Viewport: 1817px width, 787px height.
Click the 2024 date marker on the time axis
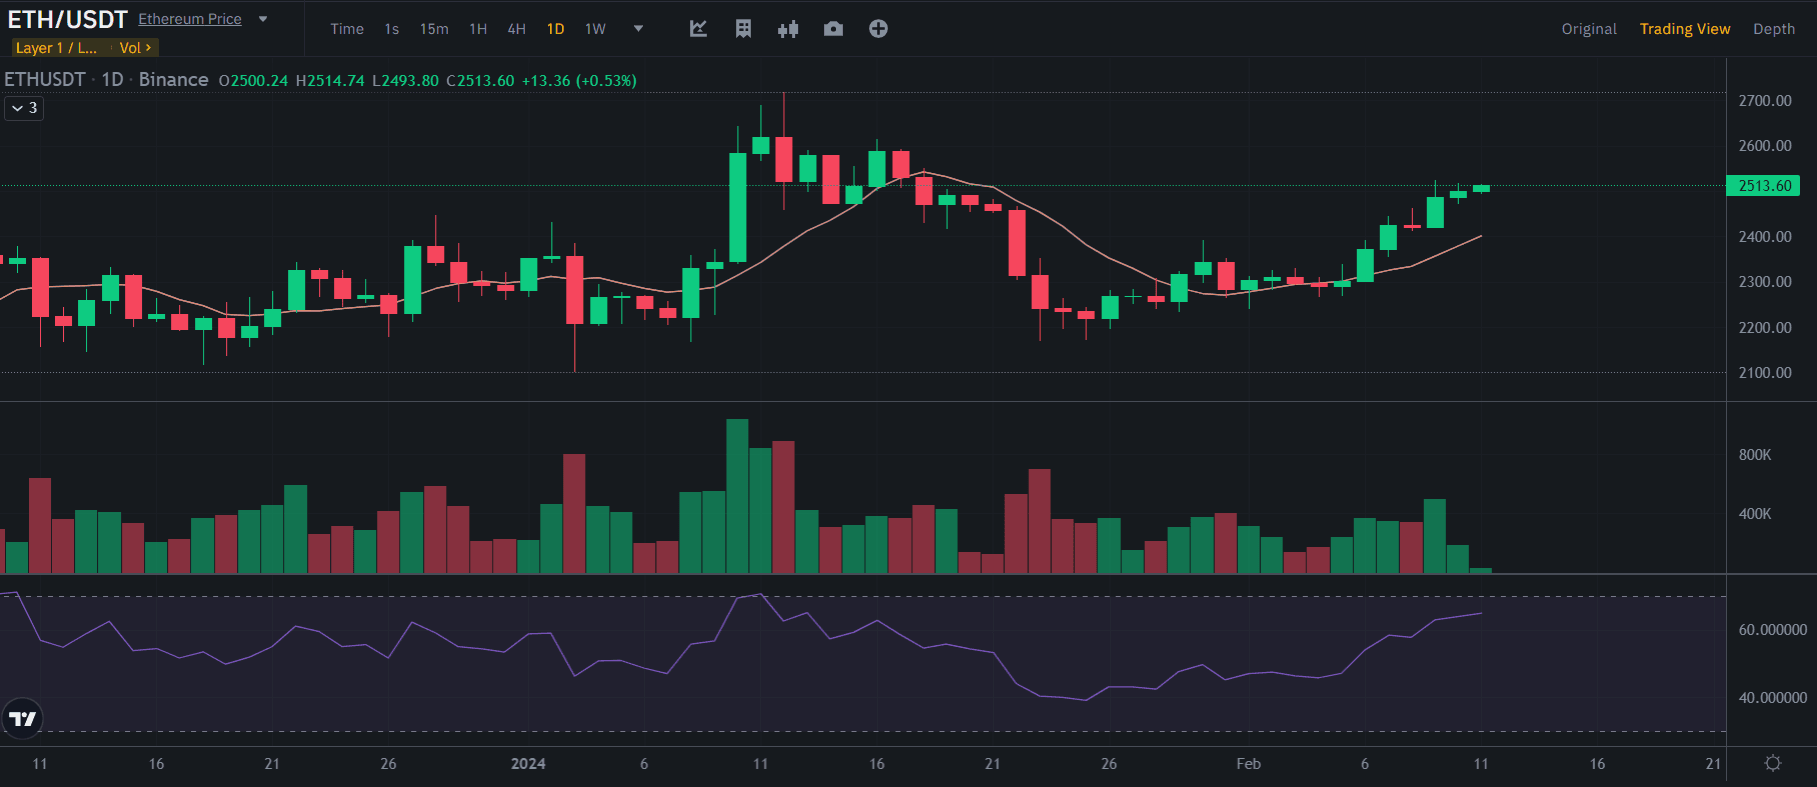tap(528, 764)
